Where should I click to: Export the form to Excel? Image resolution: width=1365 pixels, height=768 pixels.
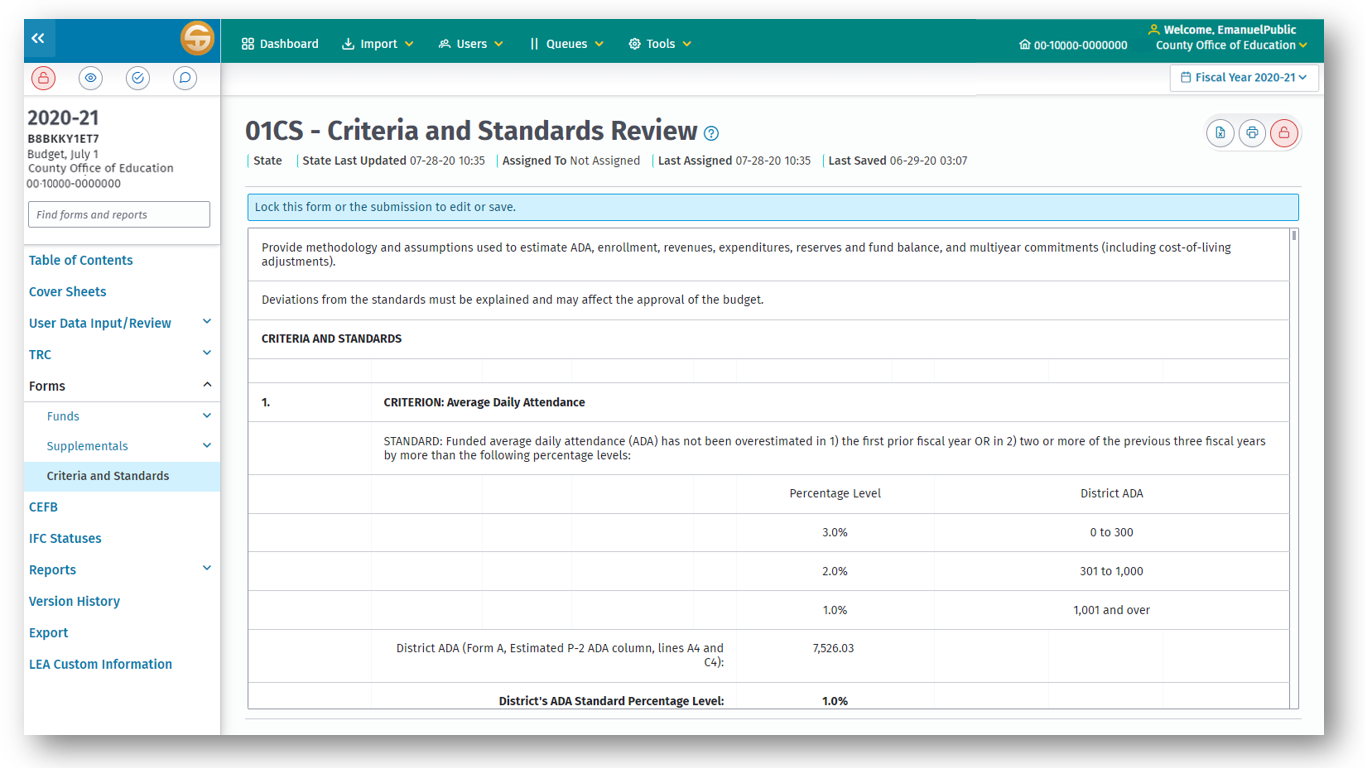coord(1220,132)
